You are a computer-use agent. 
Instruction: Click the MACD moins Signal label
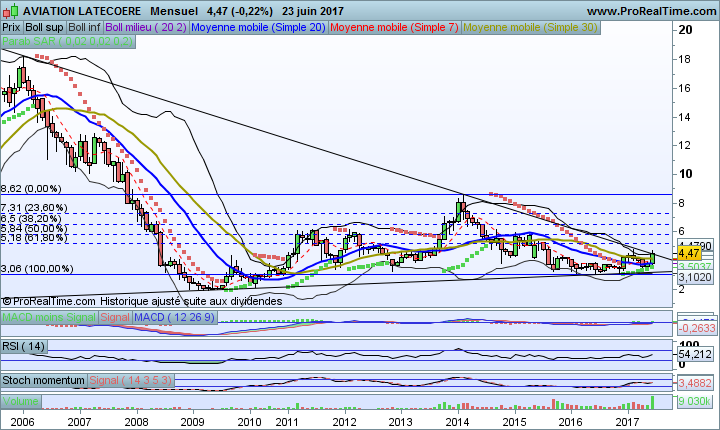click(x=49, y=317)
